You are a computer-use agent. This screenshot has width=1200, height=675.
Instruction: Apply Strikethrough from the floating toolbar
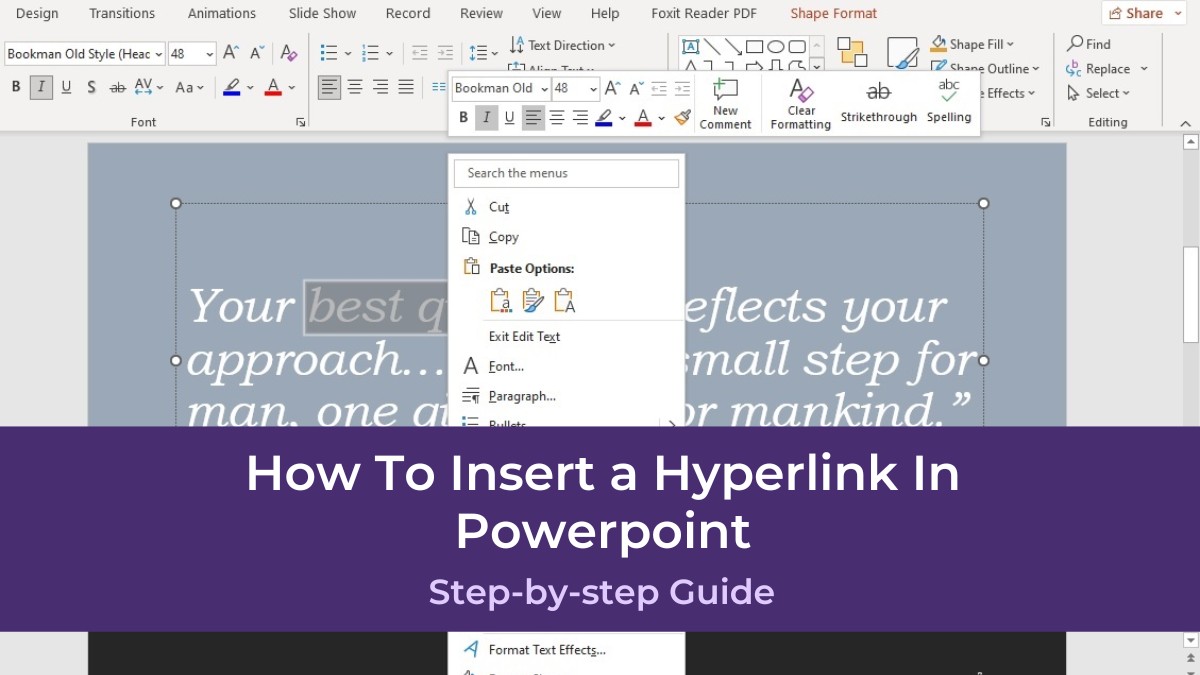pos(878,103)
